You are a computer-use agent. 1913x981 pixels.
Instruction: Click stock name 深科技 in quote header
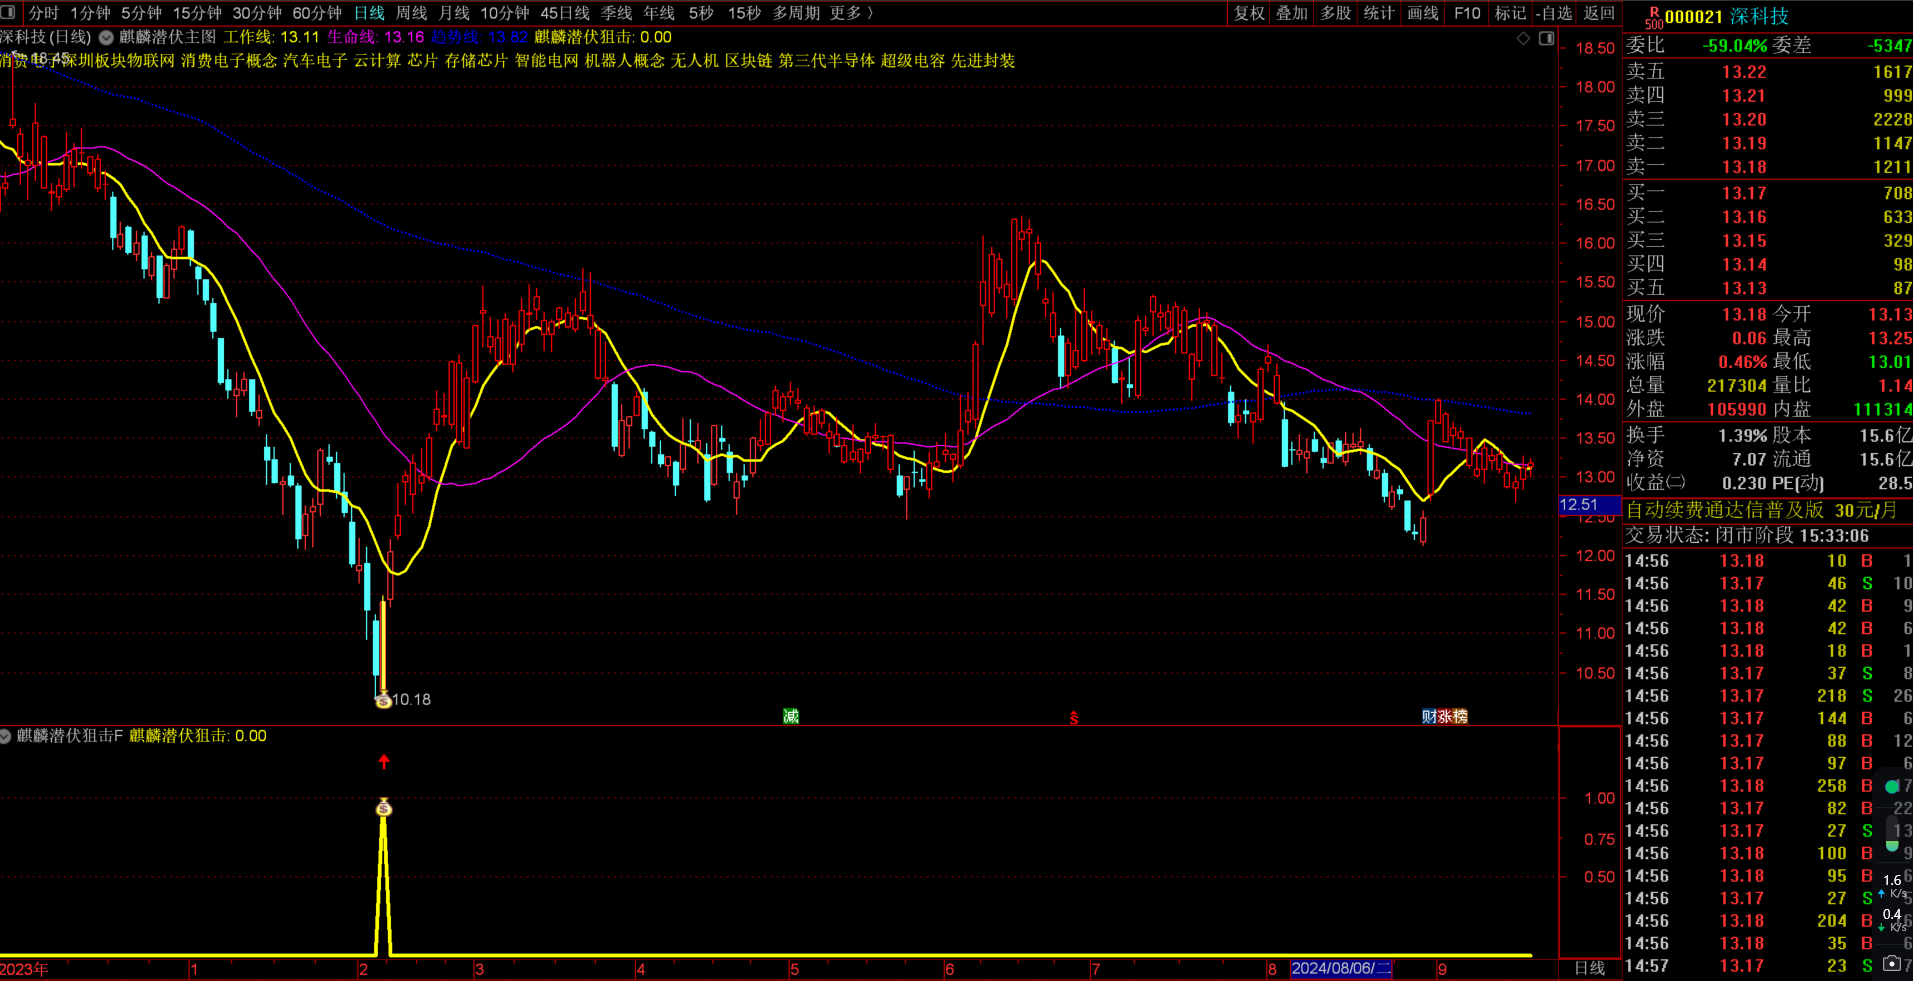(1759, 17)
